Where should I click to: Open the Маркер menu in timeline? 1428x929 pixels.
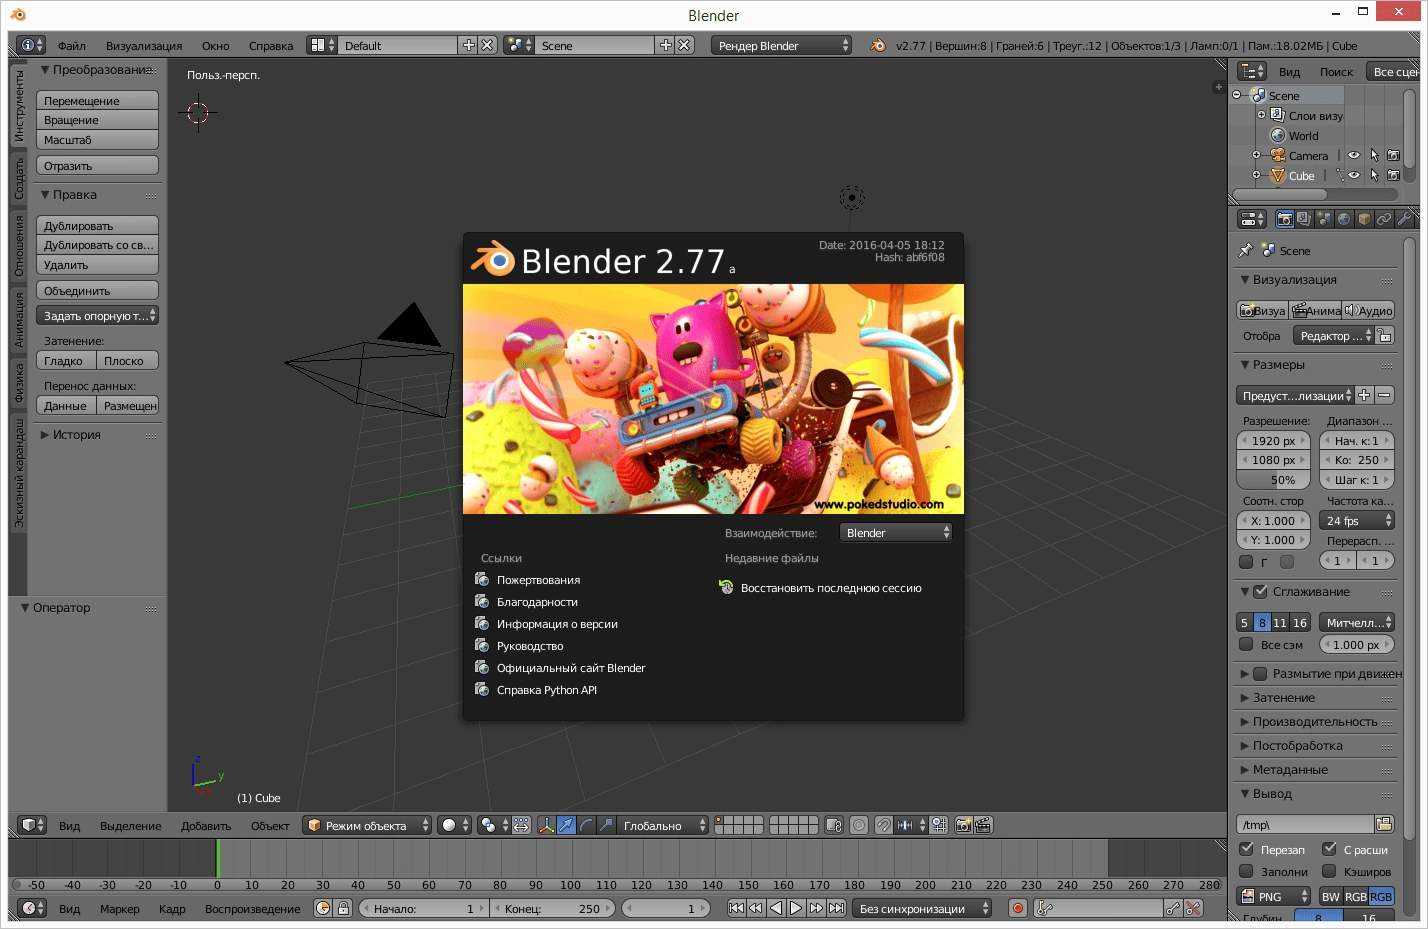point(119,908)
